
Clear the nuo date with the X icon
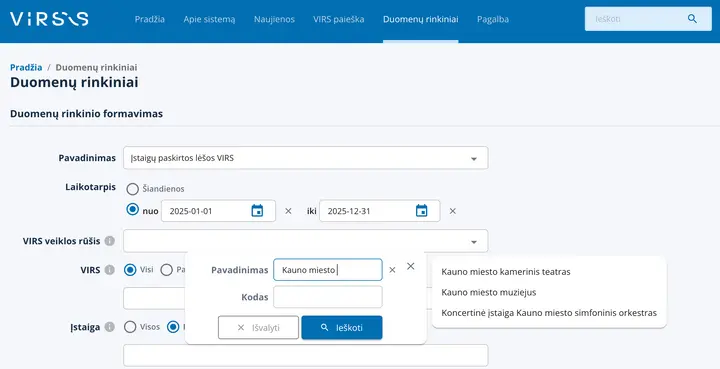point(288,211)
